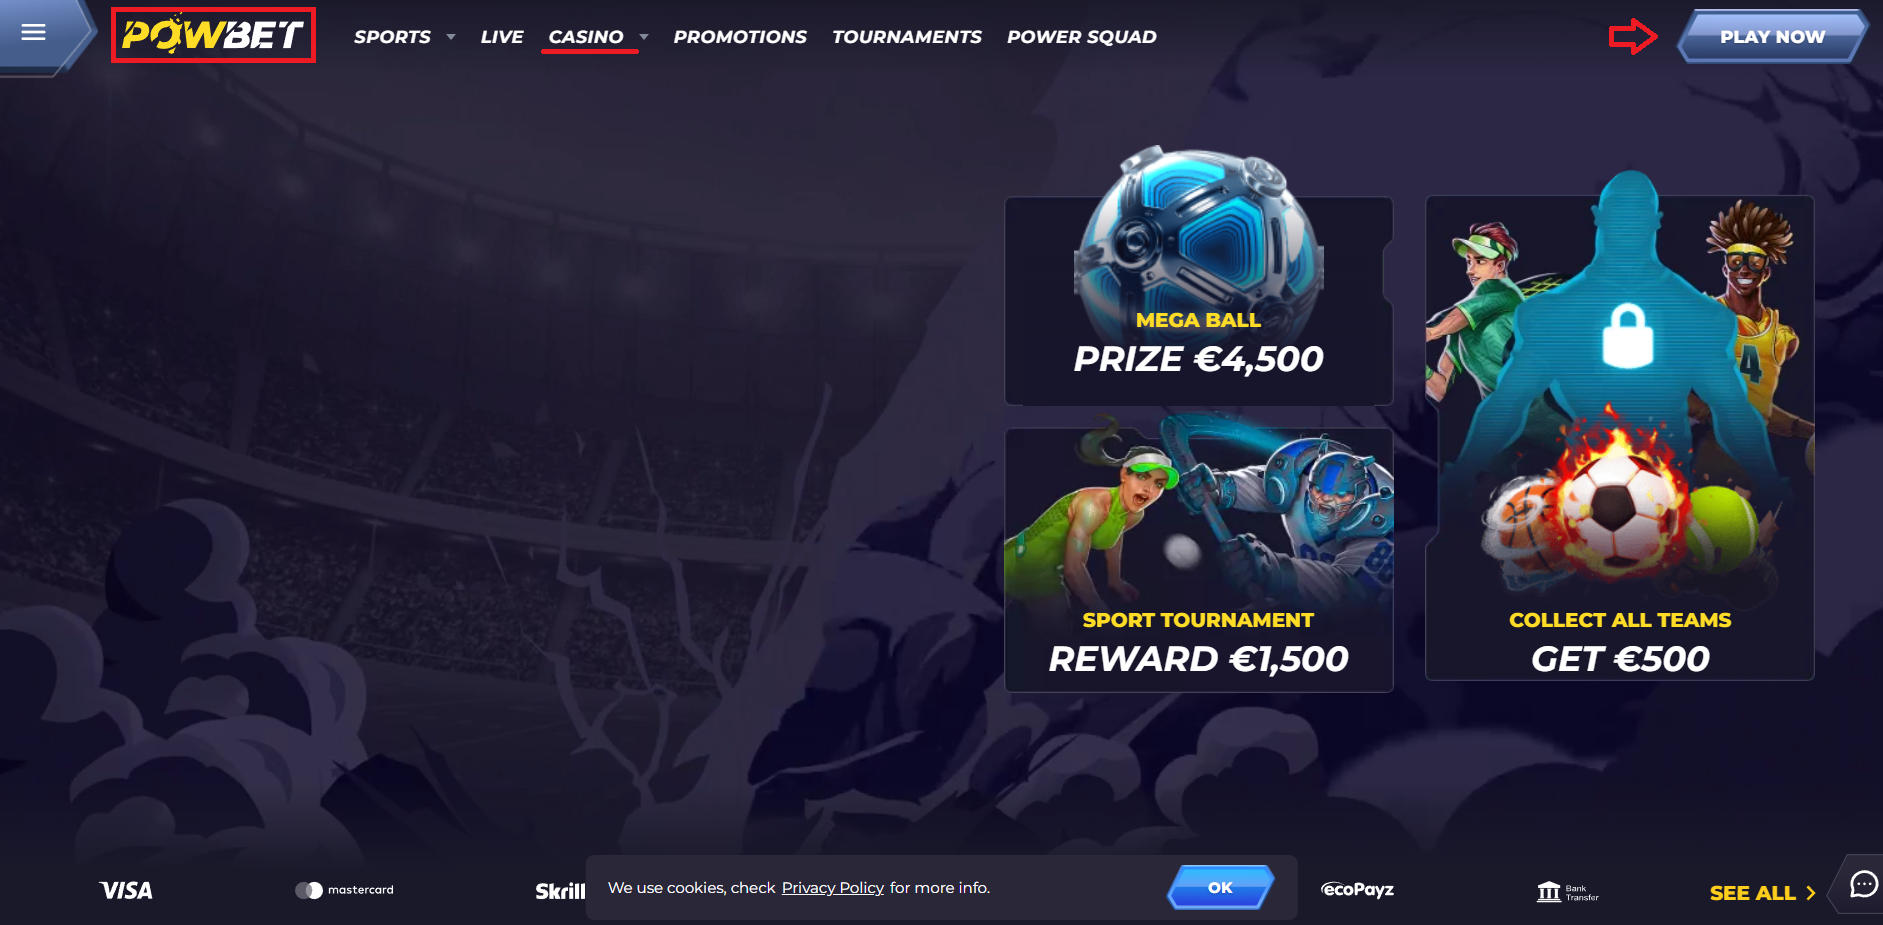This screenshot has height=925, width=1883.
Task: Open the Tournaments menu item
Action: click(x=907, y=37)
